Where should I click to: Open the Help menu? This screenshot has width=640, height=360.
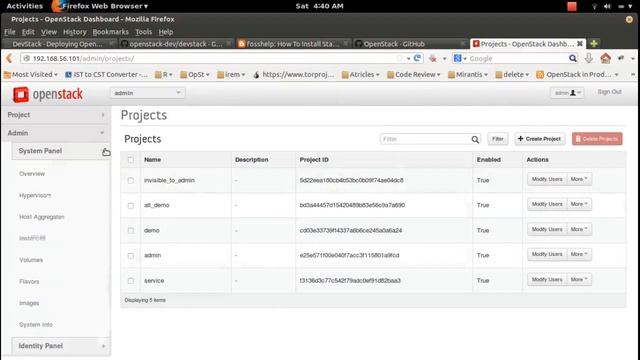(x=166, y=32)
